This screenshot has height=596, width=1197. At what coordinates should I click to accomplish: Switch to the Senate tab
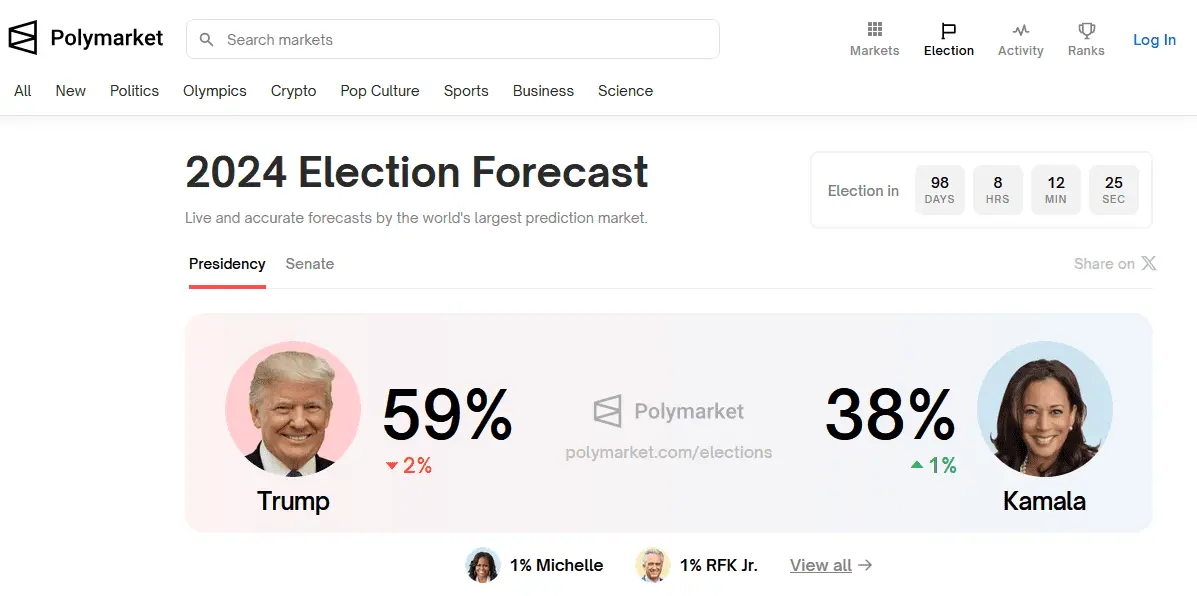coord(310,264)
